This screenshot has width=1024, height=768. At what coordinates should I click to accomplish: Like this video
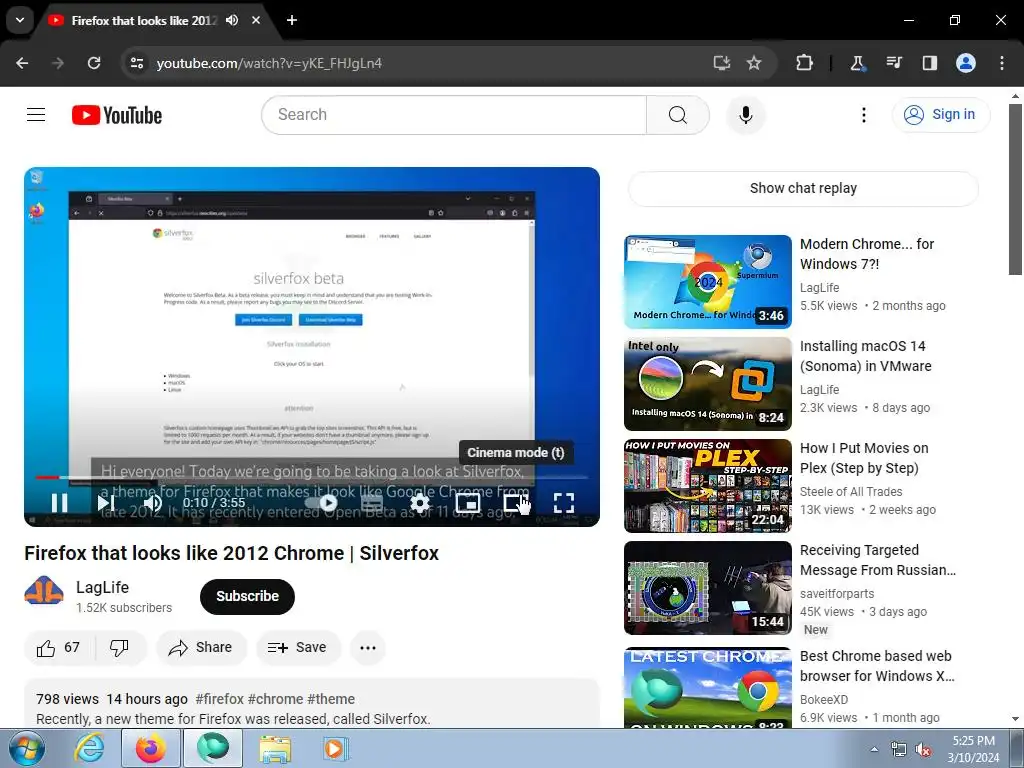point(59,648)
